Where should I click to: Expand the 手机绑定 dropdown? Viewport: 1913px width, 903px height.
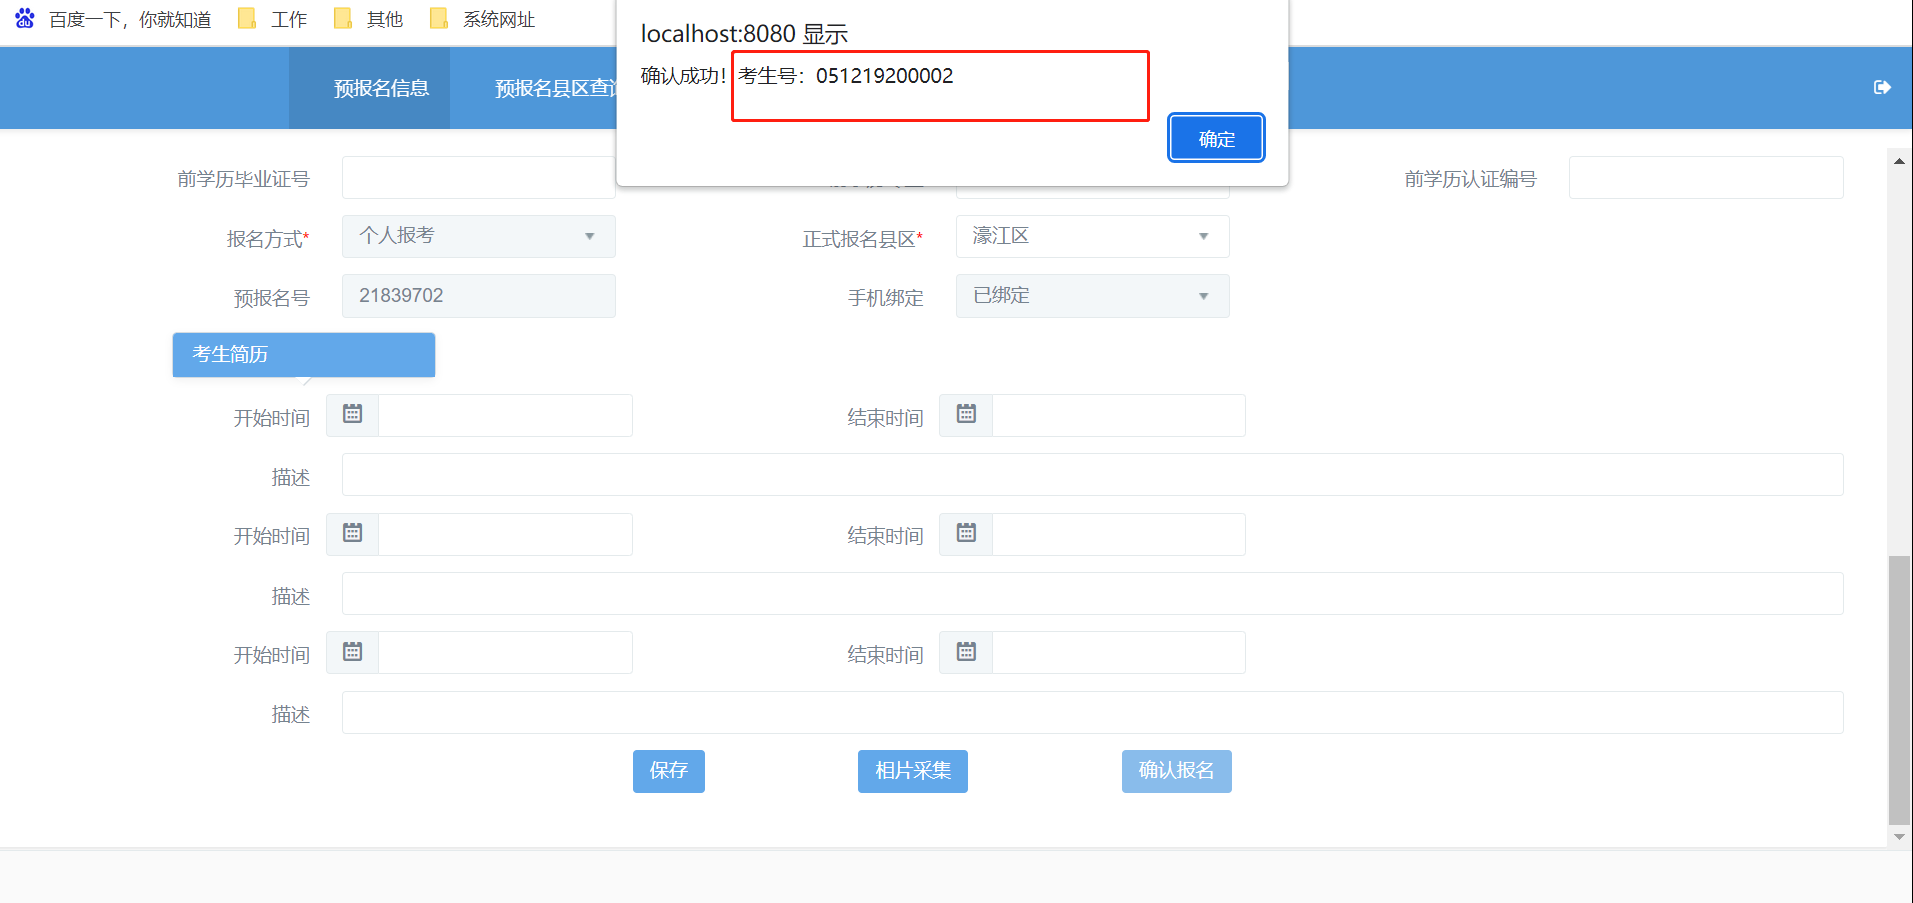point(1092,296)
